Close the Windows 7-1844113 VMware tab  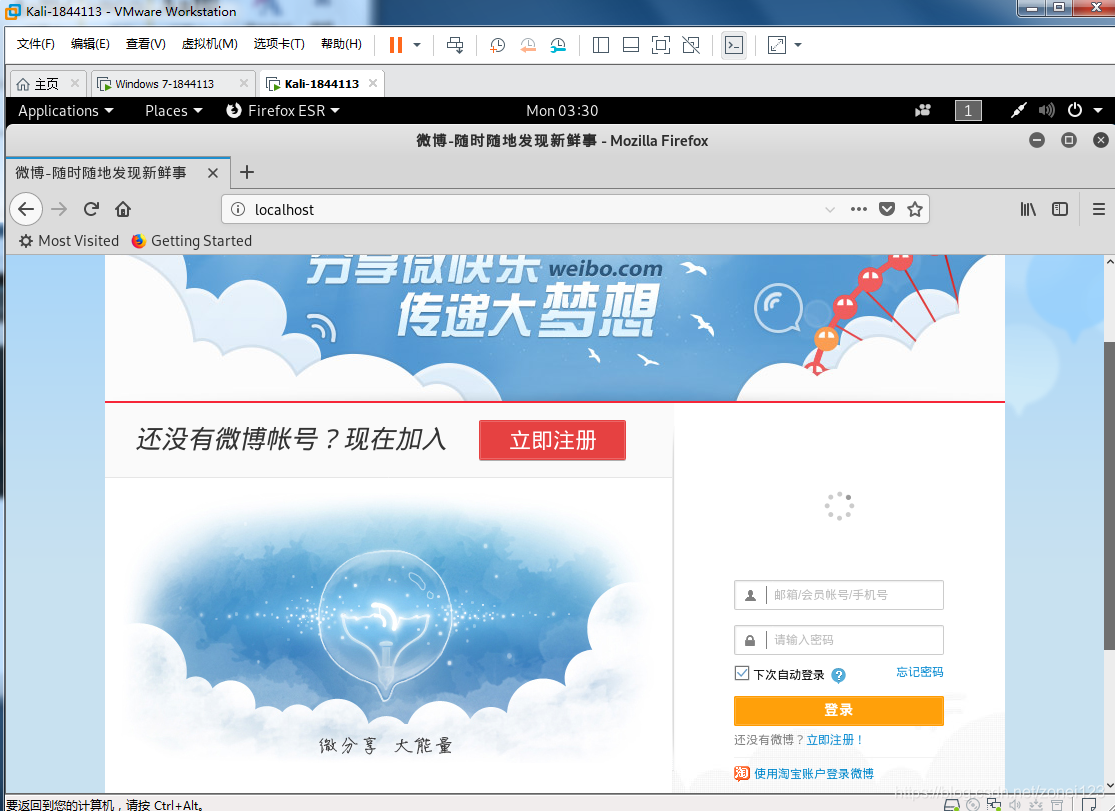[x=244, y=83]
